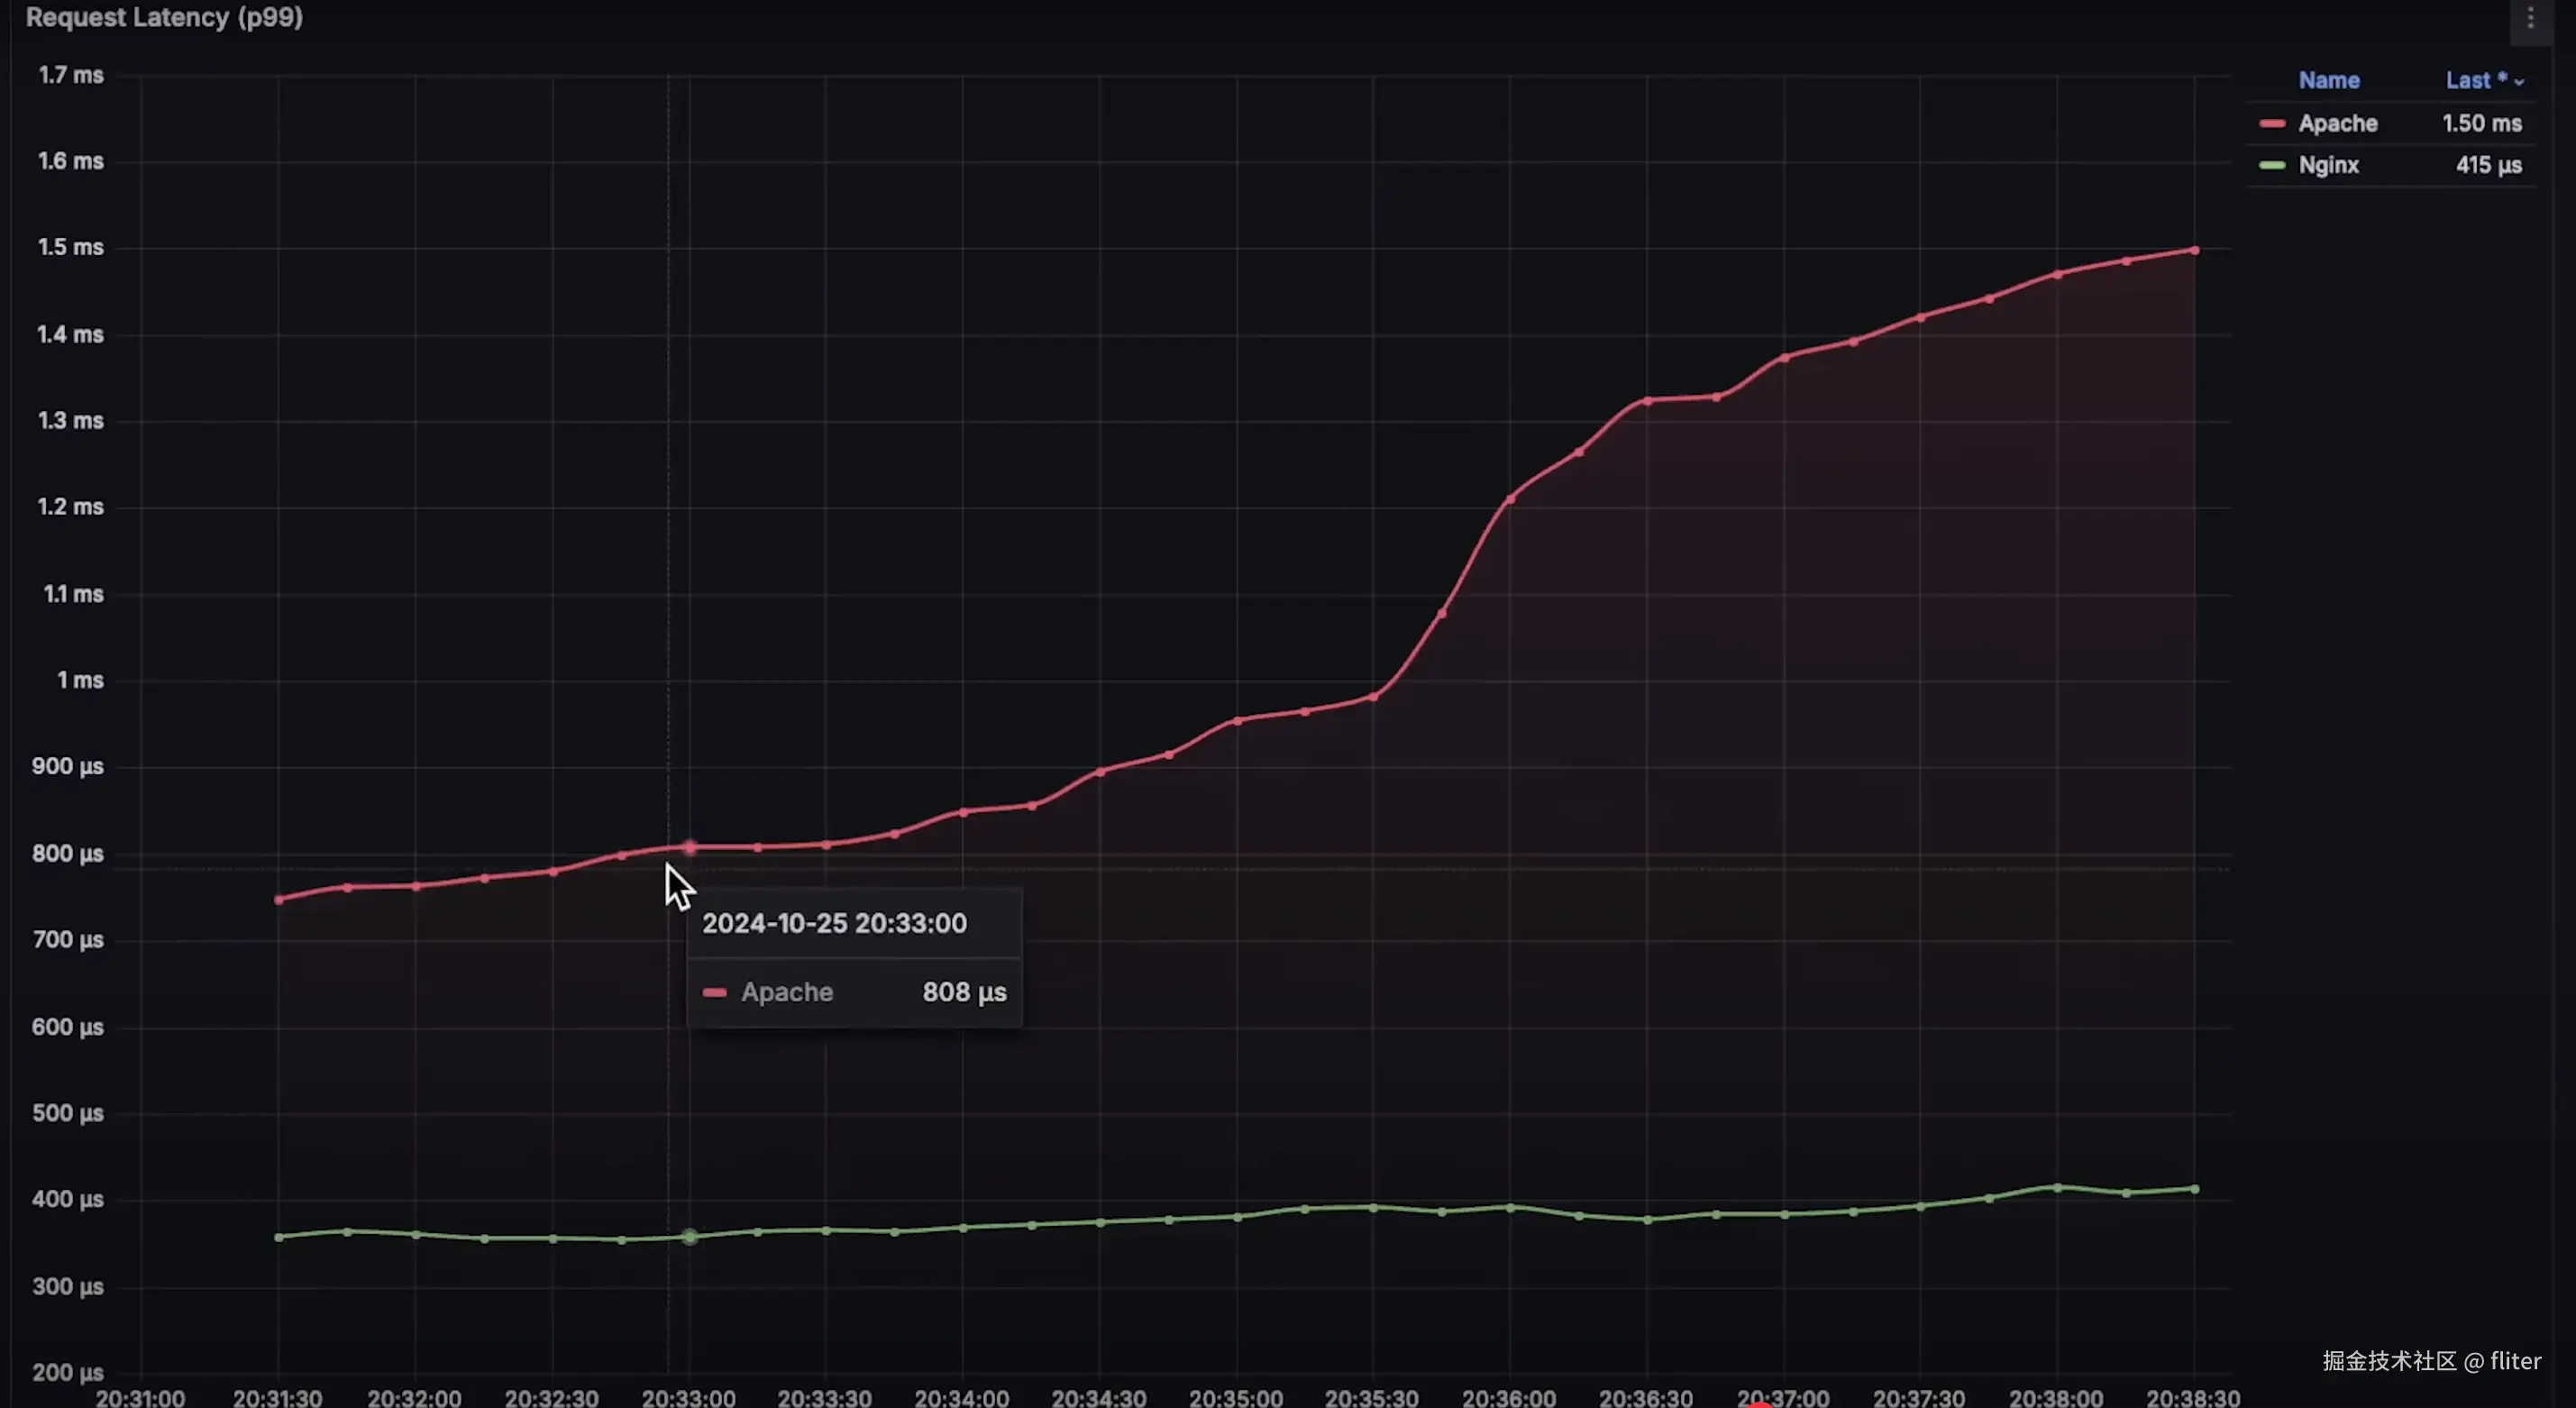The width and height of the screenshot is (2576, 1408).
Task: Open Request Latency (p99) panel title menu
Action: pyautogui.click(x=164, y=18)
